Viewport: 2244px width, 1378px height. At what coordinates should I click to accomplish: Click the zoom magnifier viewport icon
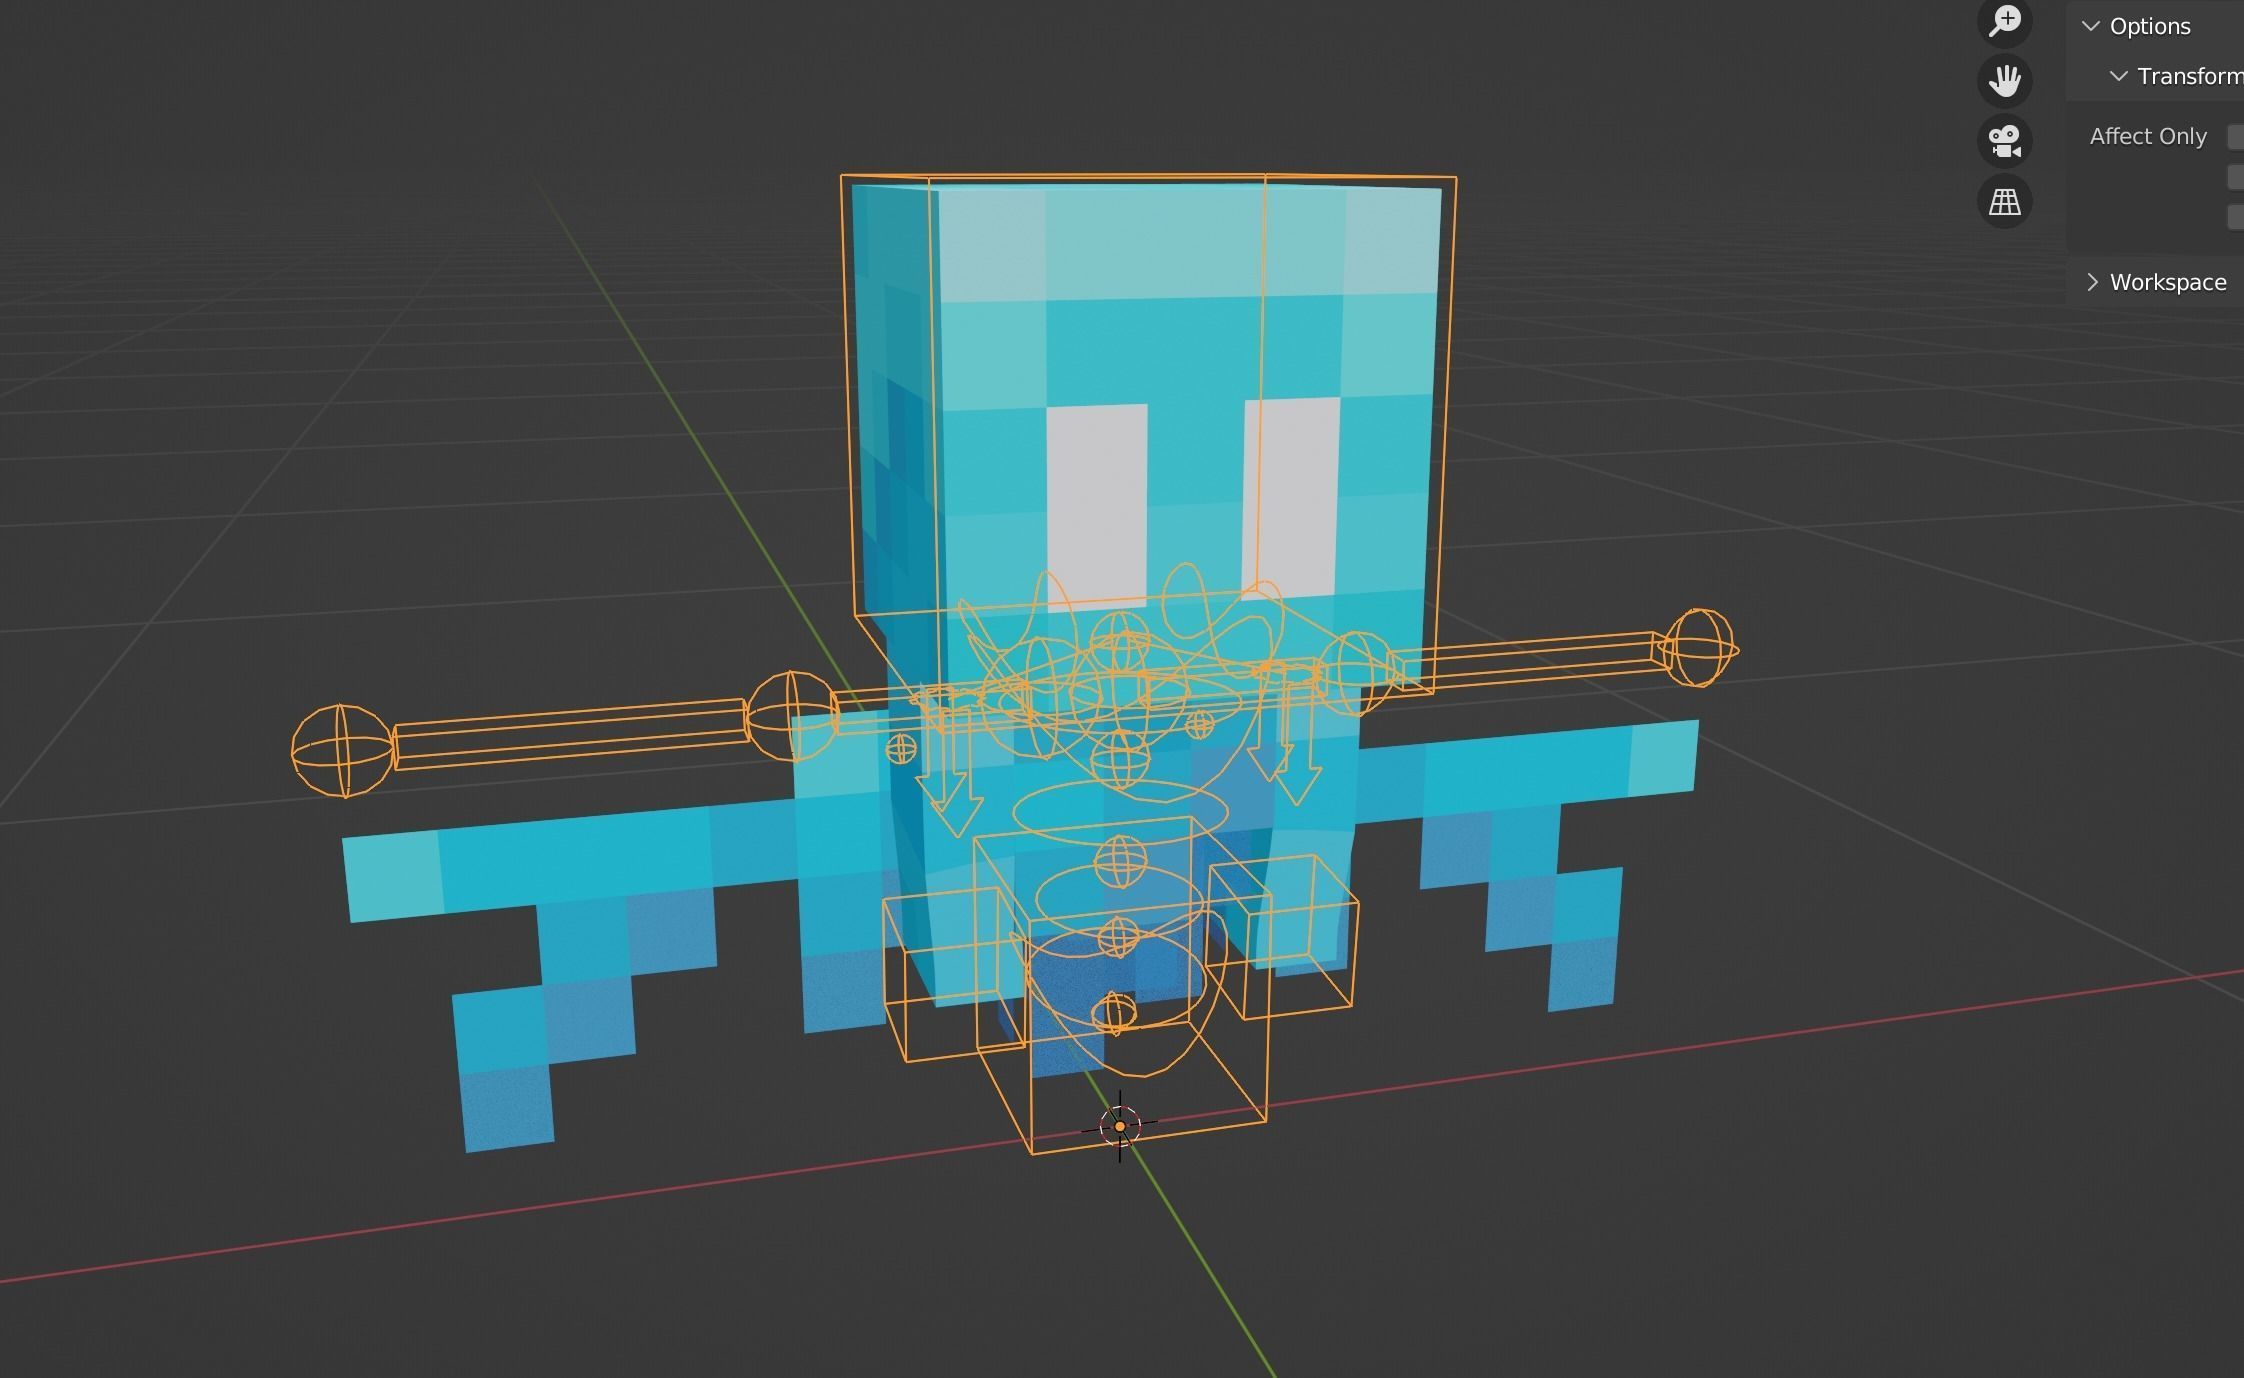[x=2005, y=20]
